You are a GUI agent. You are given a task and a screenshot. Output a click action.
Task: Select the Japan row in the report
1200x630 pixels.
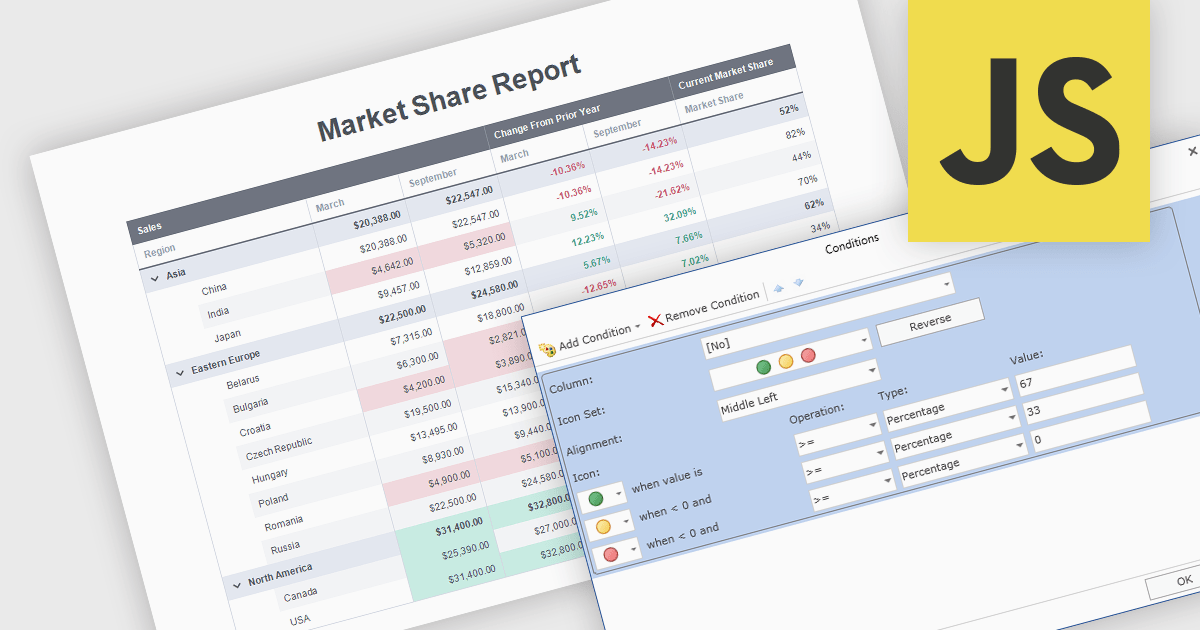click(x=227, y=335)
